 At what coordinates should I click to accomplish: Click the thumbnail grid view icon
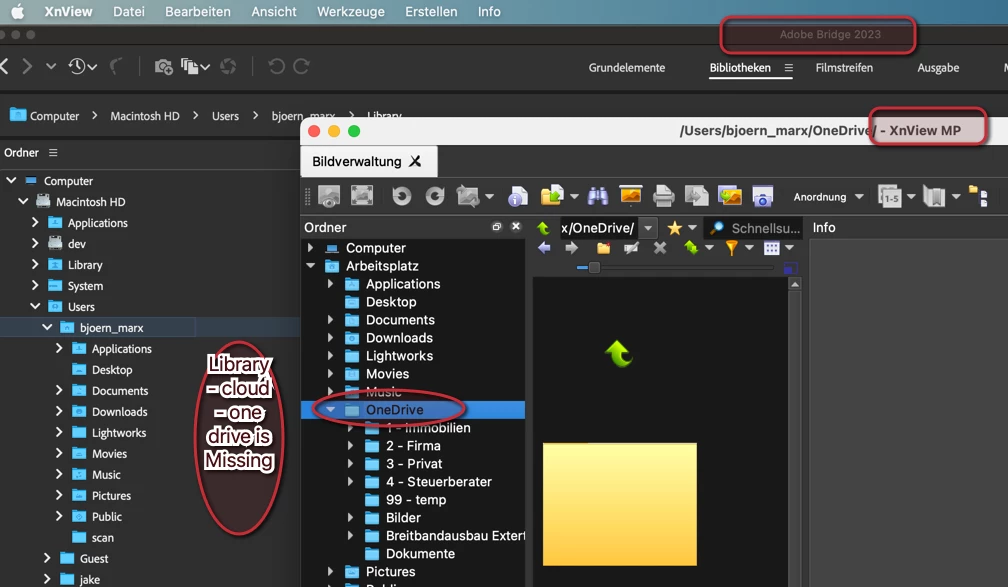pyautogui.click(x=771, y=248)
